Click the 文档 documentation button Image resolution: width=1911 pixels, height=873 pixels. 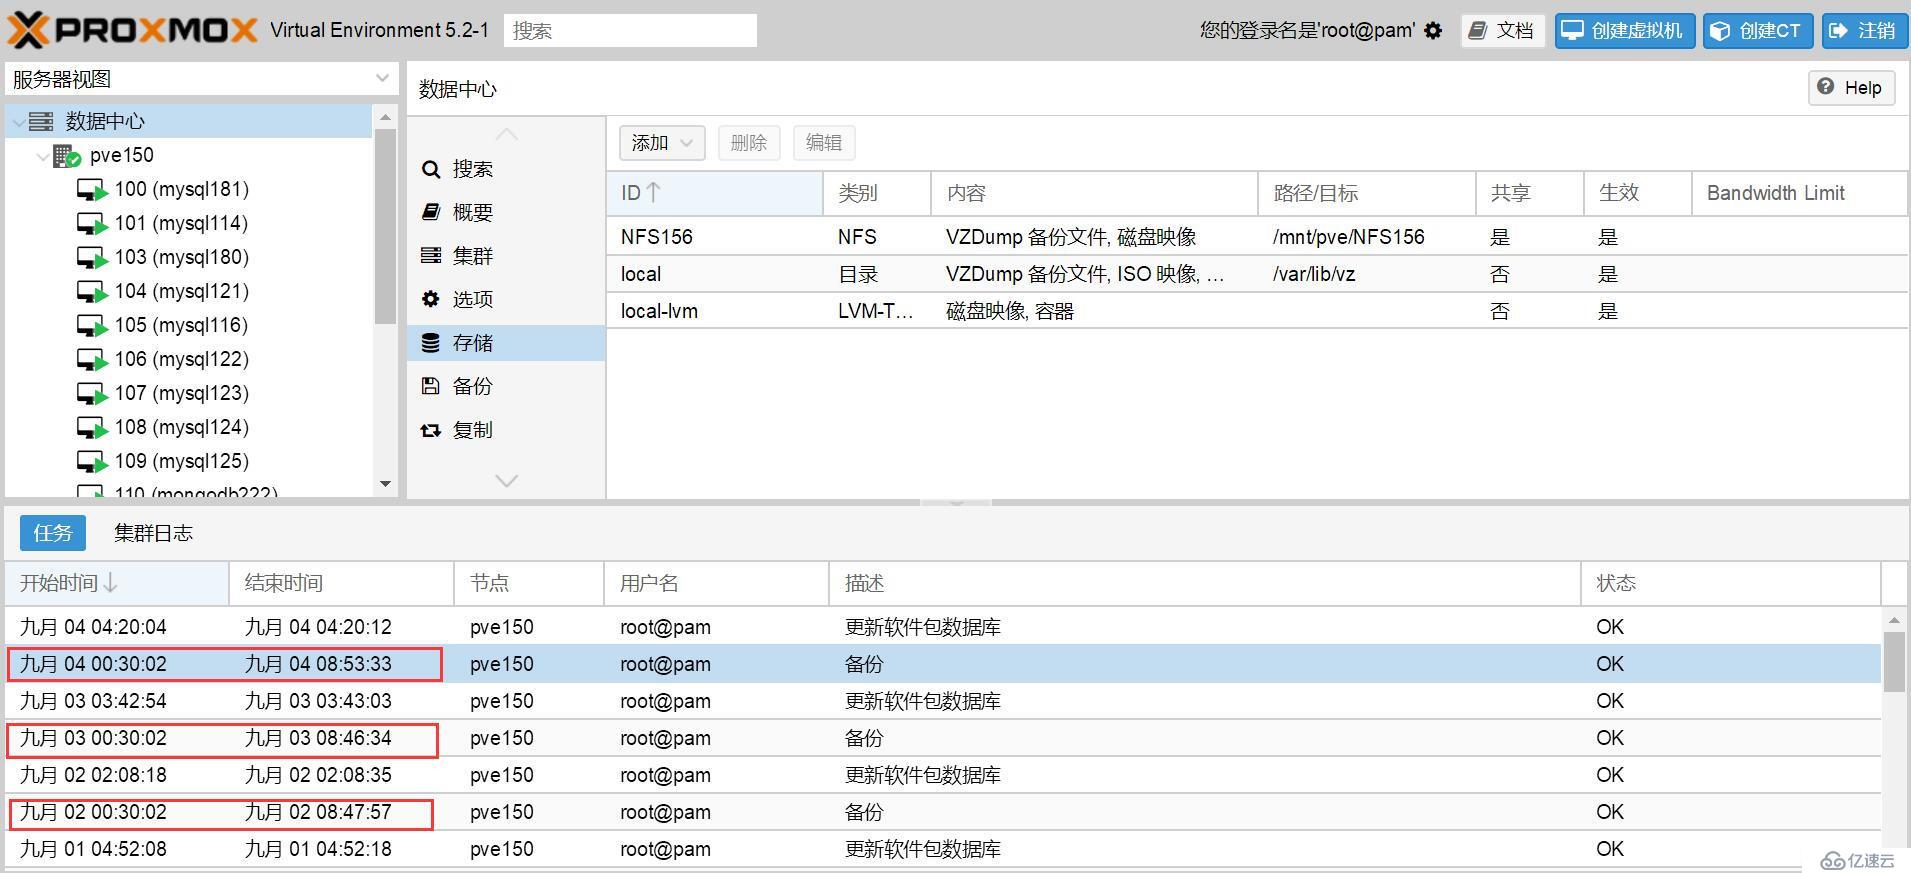click(x=1502, y=31)
